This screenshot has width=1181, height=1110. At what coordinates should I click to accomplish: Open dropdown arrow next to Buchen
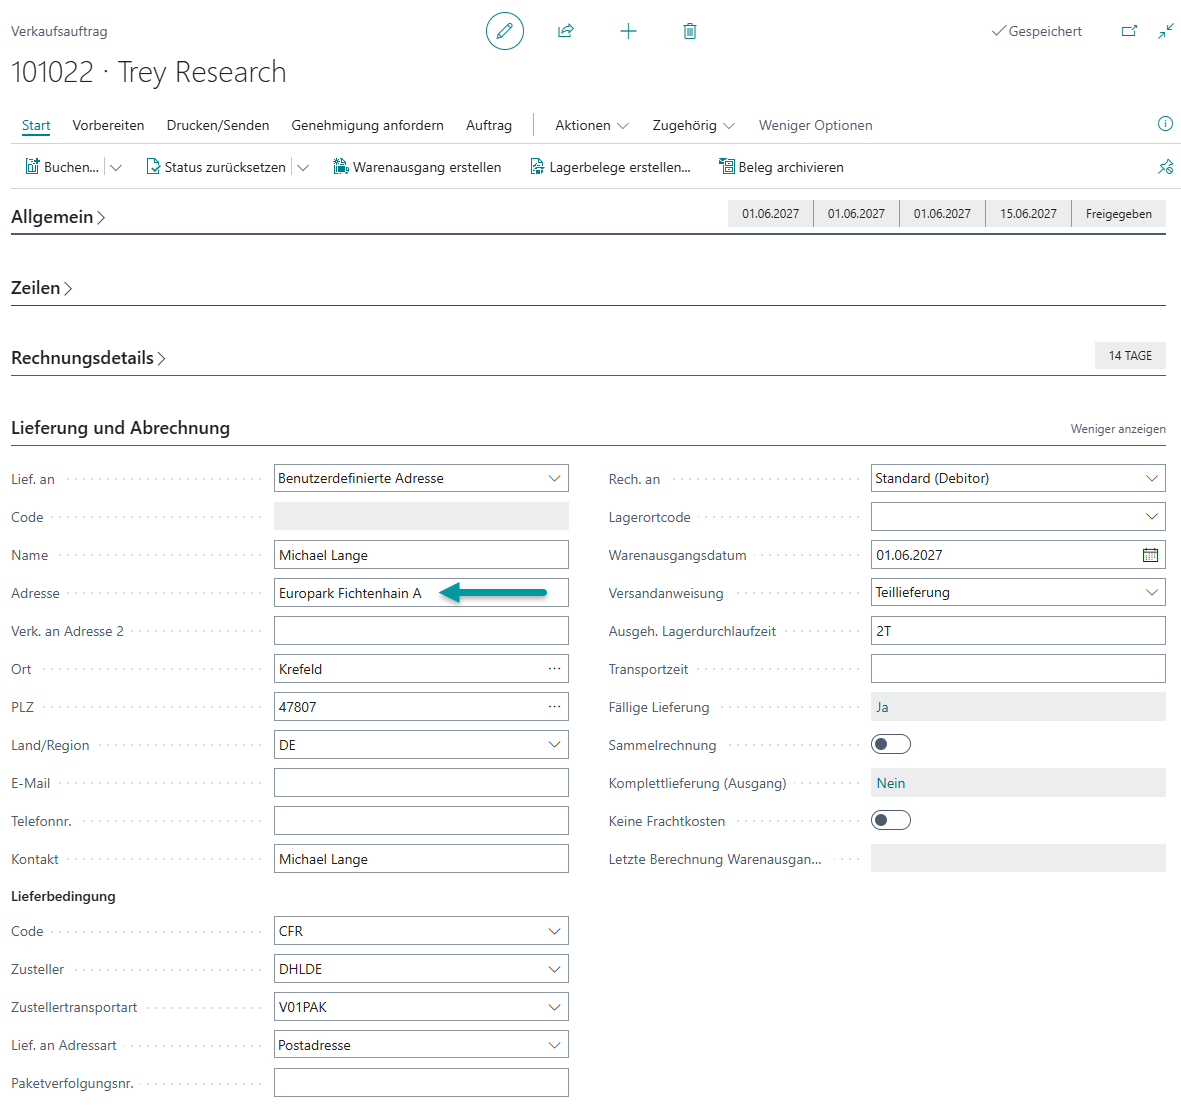click(116, 167)
